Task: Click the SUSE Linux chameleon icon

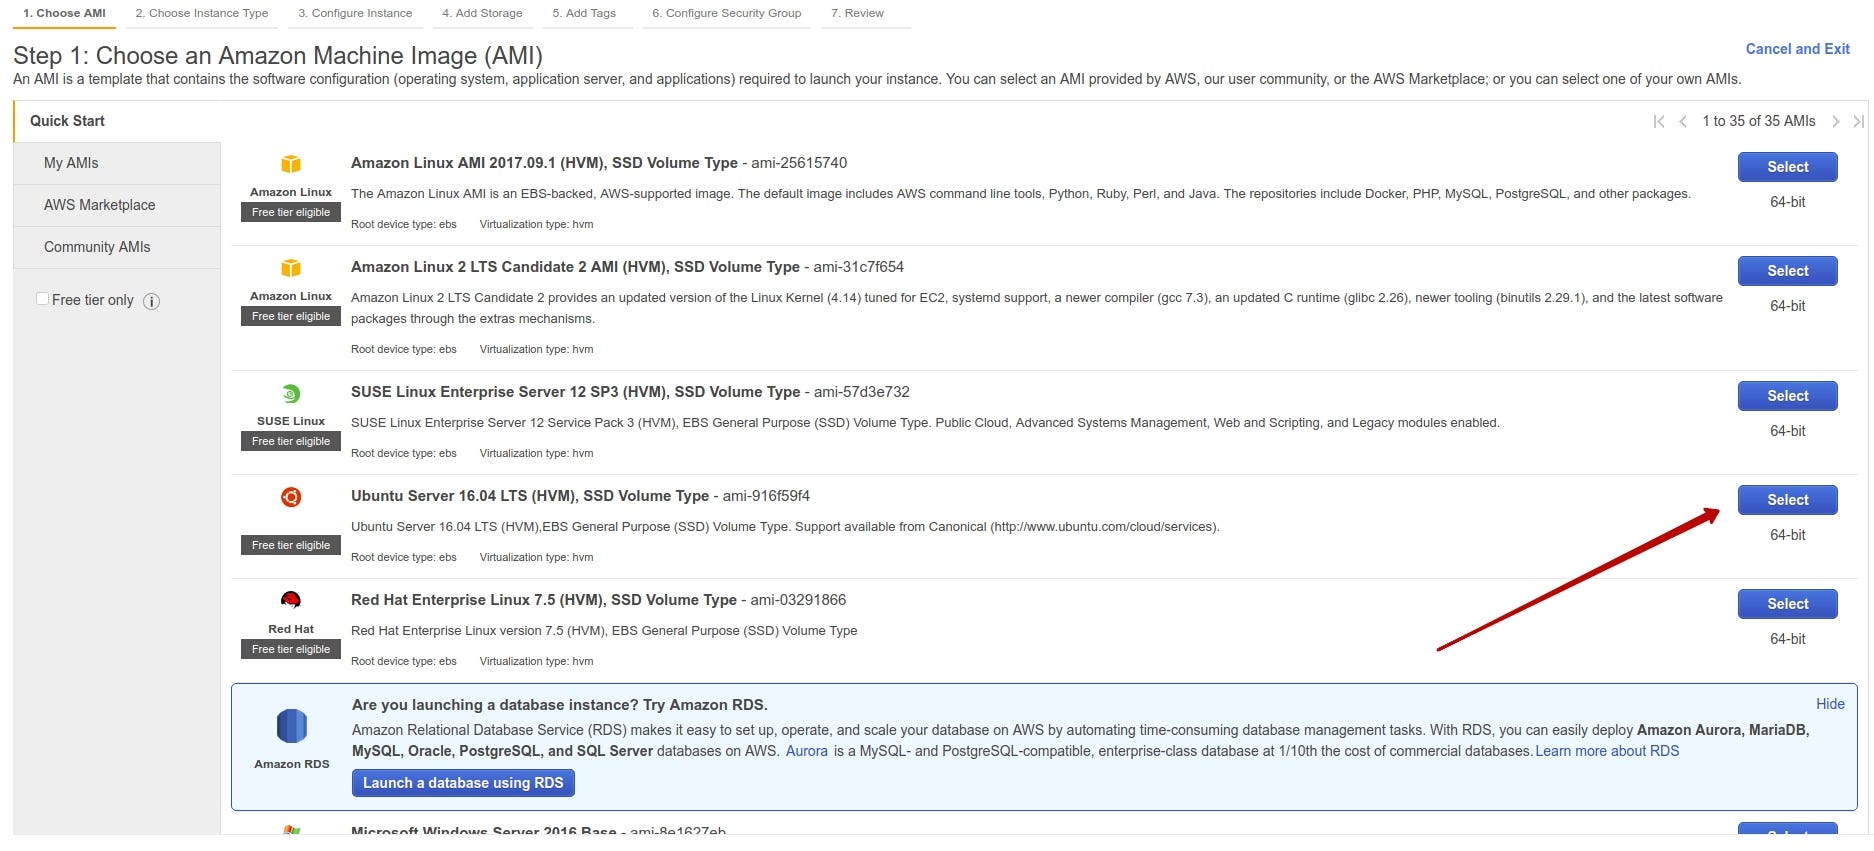Action: [x=291, y=393]
